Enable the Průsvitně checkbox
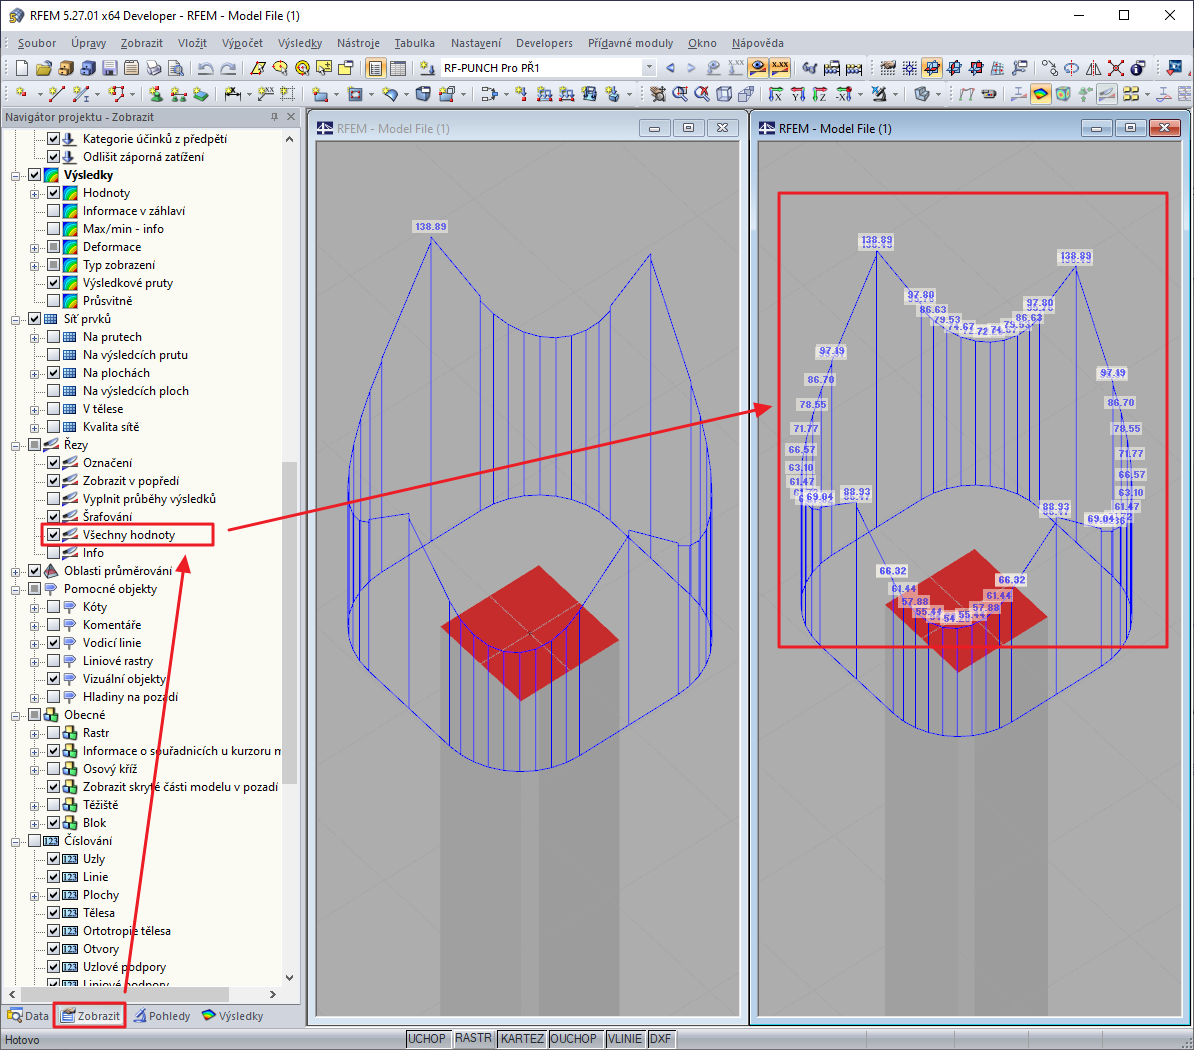 click(x=53, y=301)
